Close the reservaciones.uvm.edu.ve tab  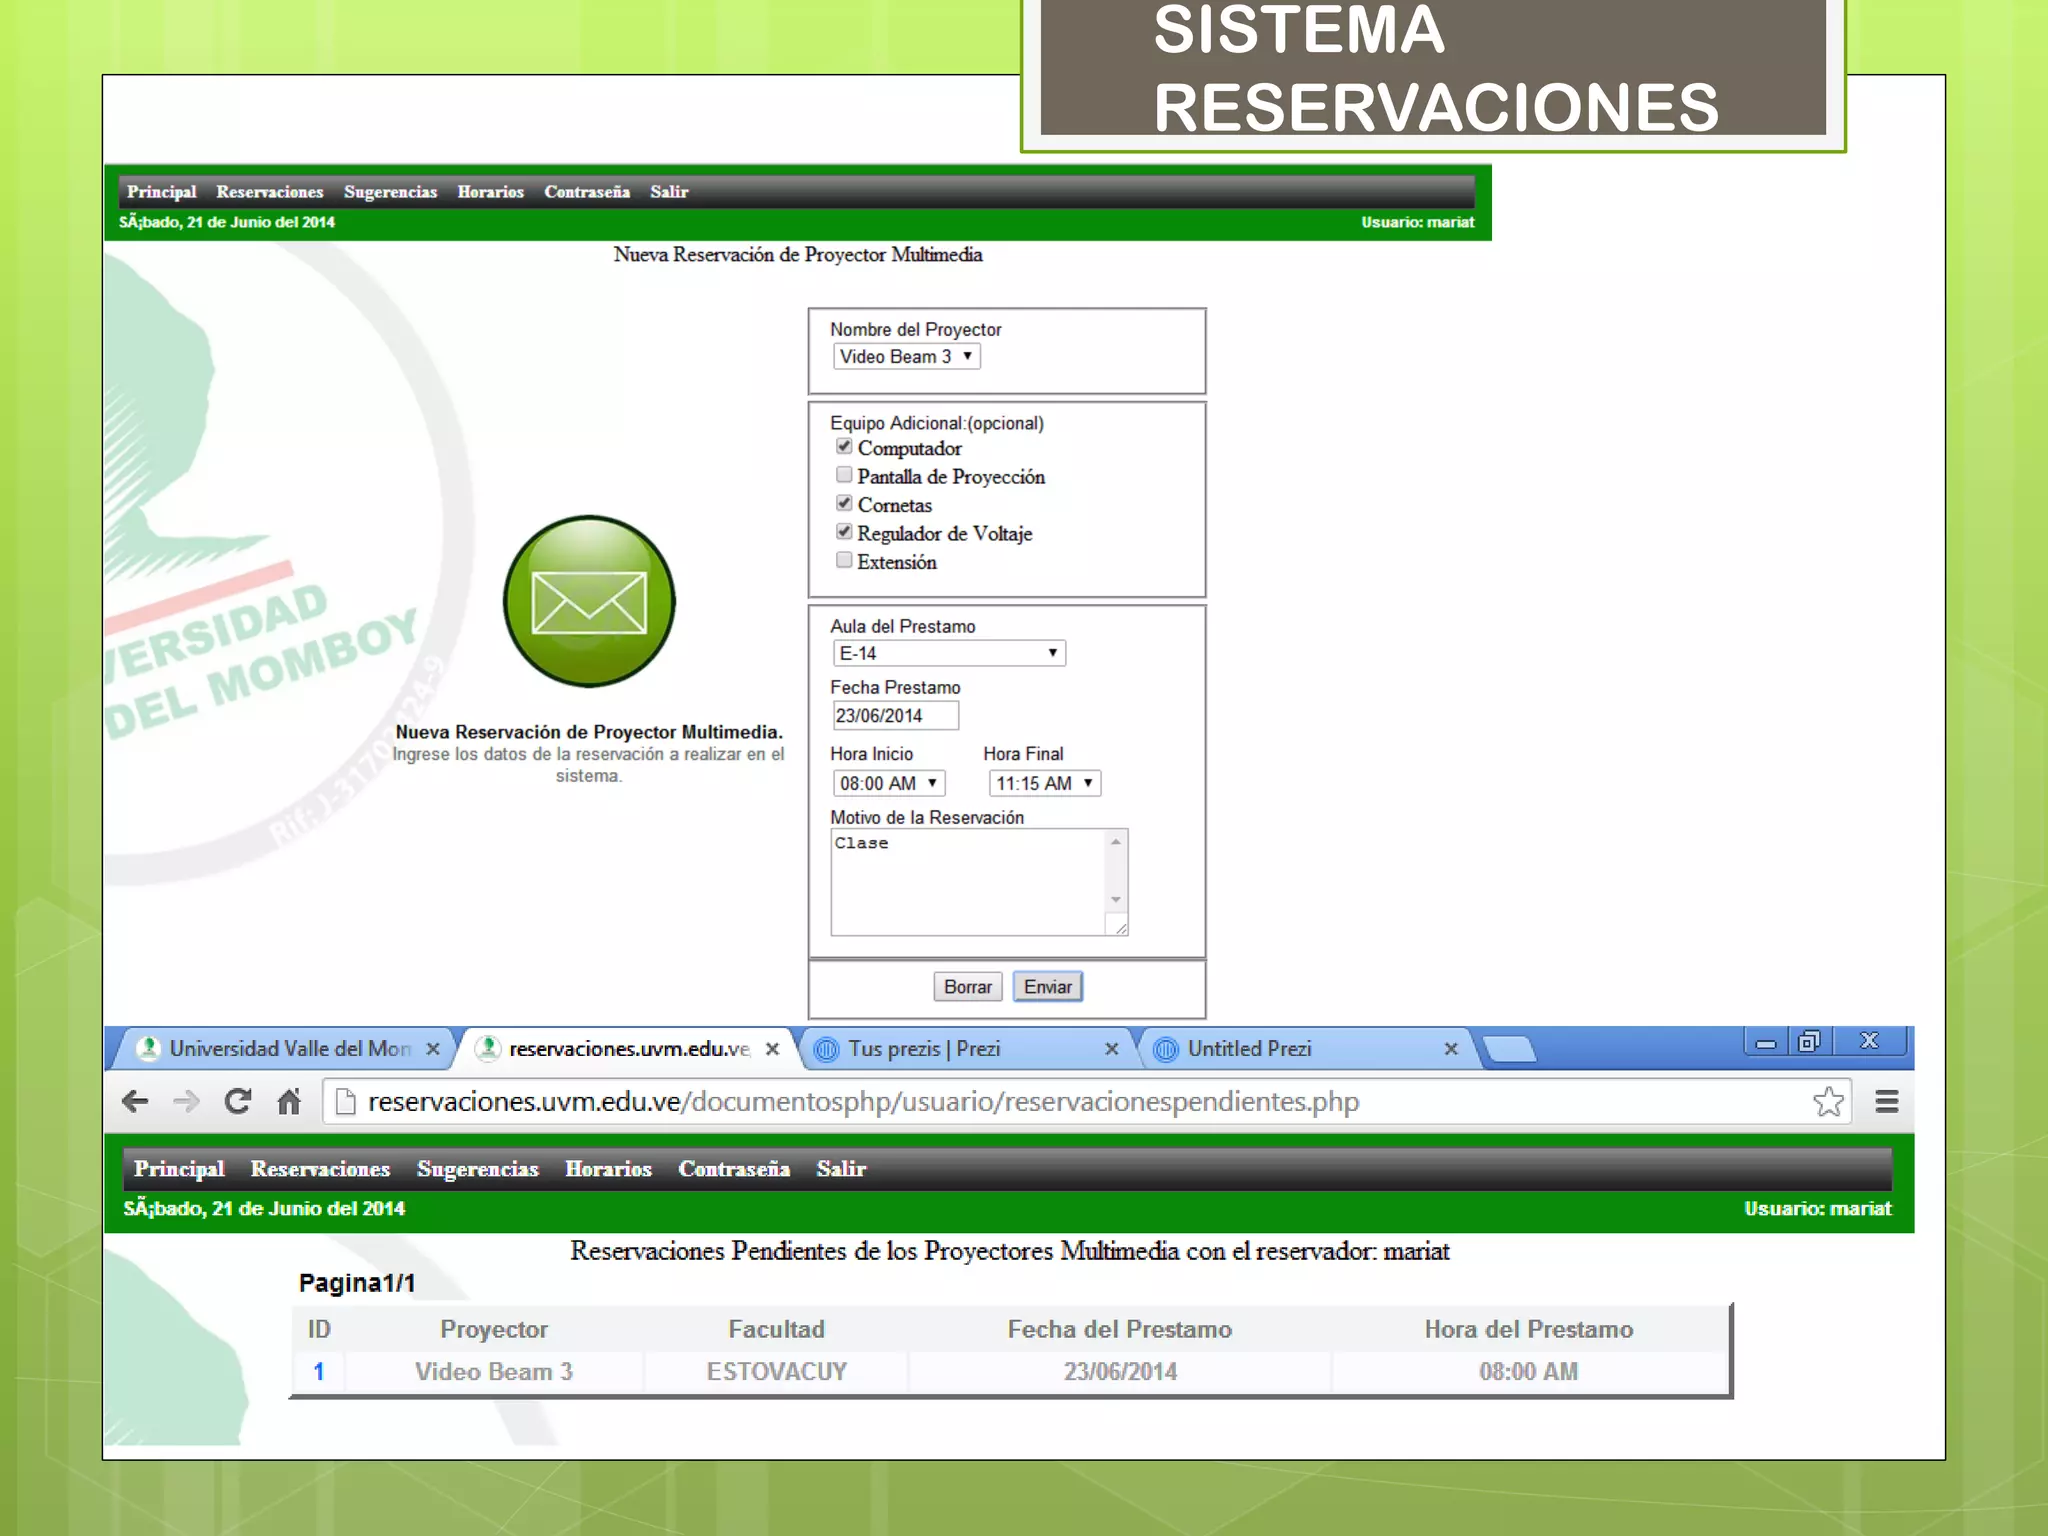tap(772, 1049)
